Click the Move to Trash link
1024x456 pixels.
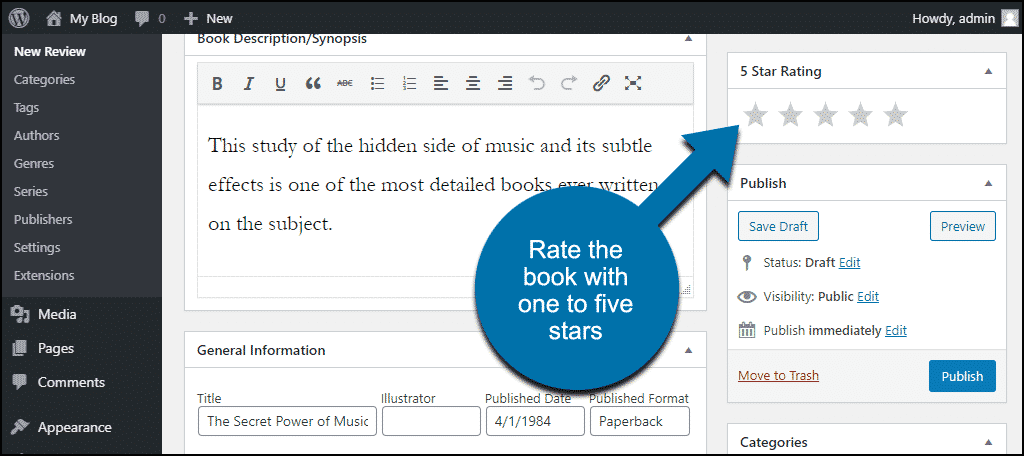coord(778,376)
